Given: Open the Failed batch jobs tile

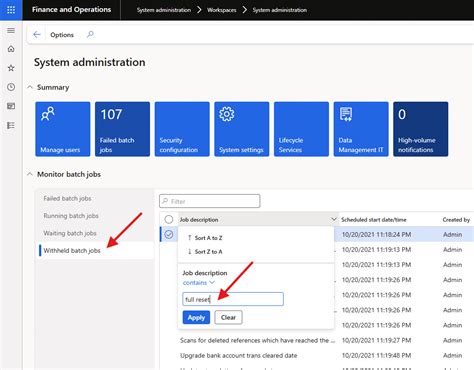Looking at the screenshot, I should click(122, 129).
